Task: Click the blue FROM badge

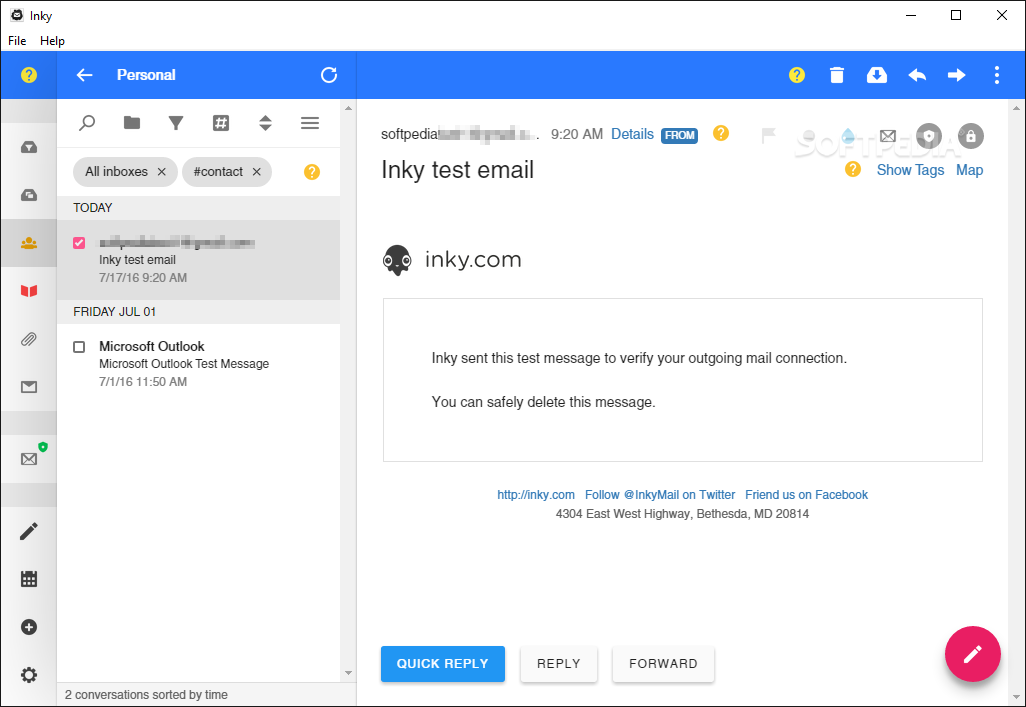Action: pos(679,136)
